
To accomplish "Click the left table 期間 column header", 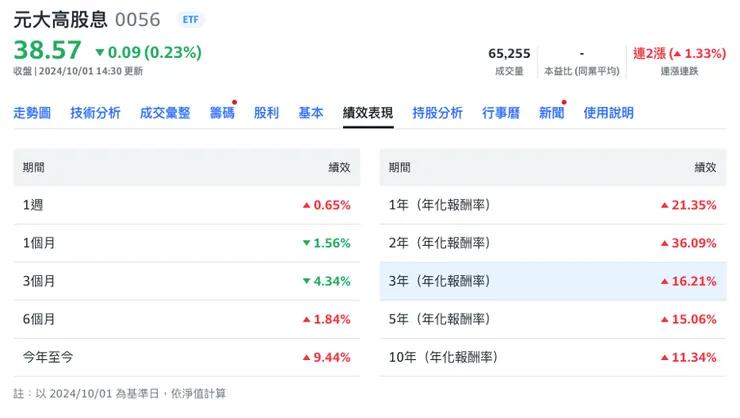I will 34,167.
